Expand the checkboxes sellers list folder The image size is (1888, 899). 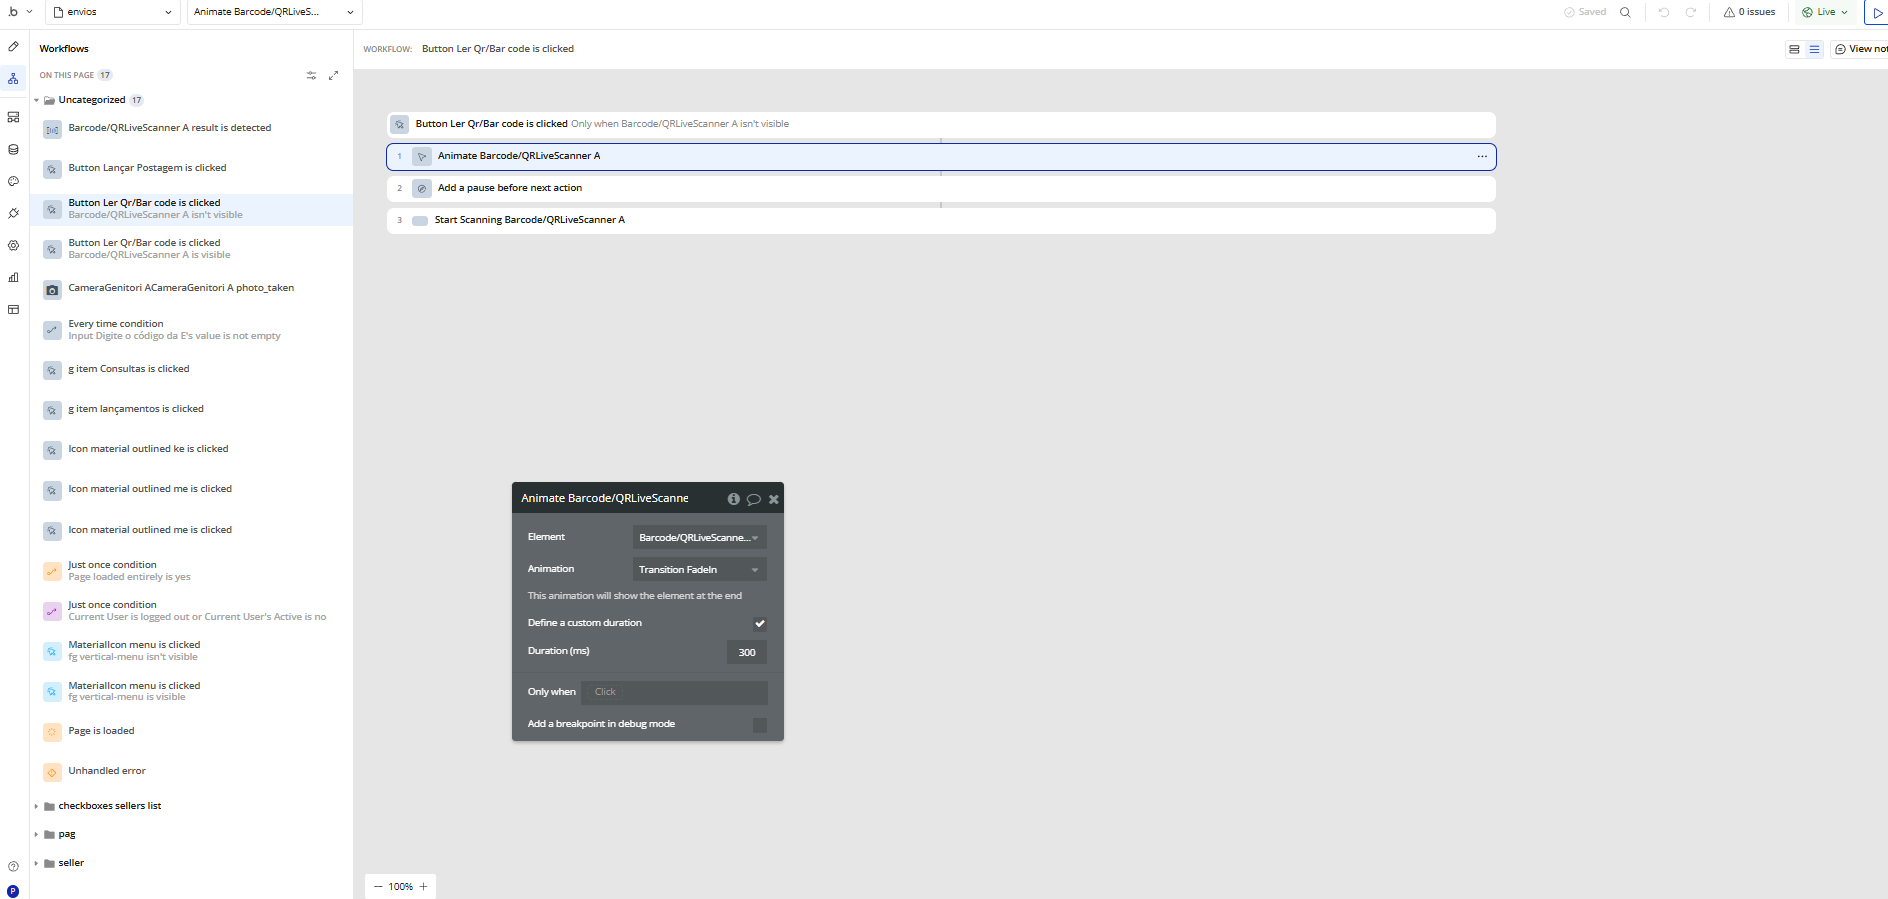(37, 806)
